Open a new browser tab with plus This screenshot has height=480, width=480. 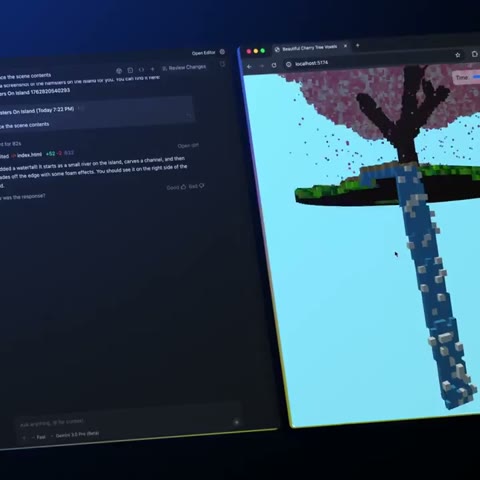(x=357, y=45)
